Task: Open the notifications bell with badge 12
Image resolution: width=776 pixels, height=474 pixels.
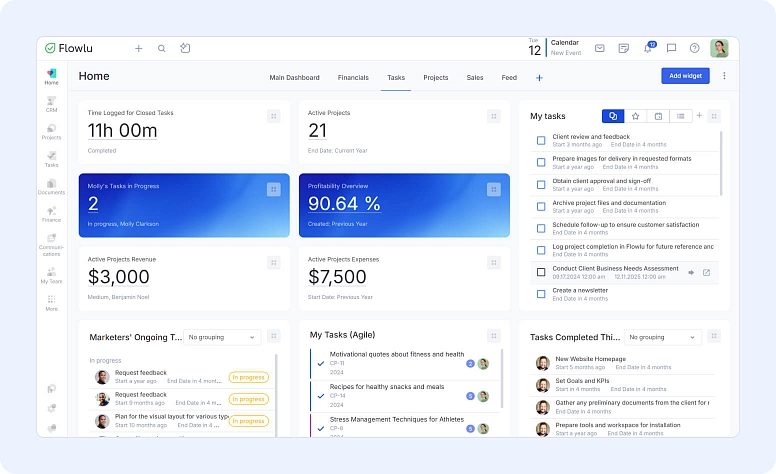Action: tap(648, 48)
